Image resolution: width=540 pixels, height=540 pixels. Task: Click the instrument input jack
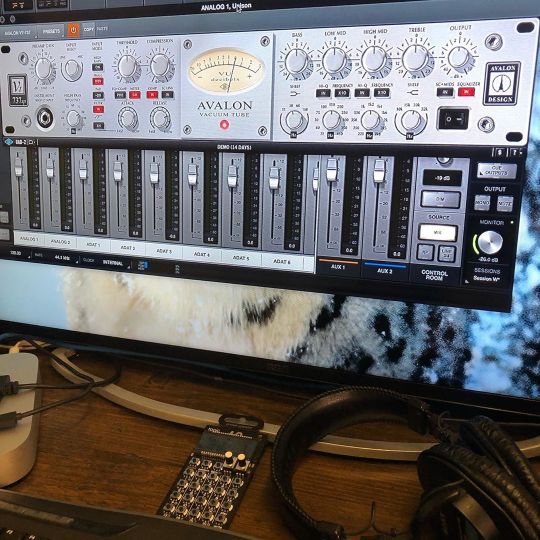coord(45,118)
